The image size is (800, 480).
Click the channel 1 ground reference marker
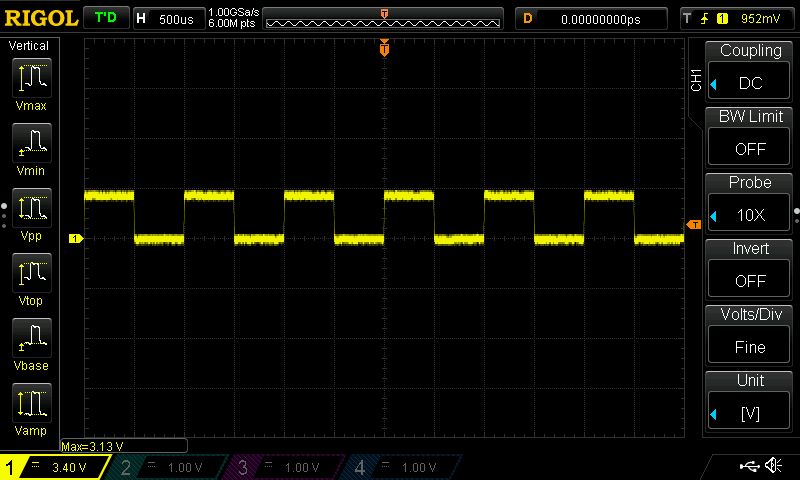[x=76, y=238]
